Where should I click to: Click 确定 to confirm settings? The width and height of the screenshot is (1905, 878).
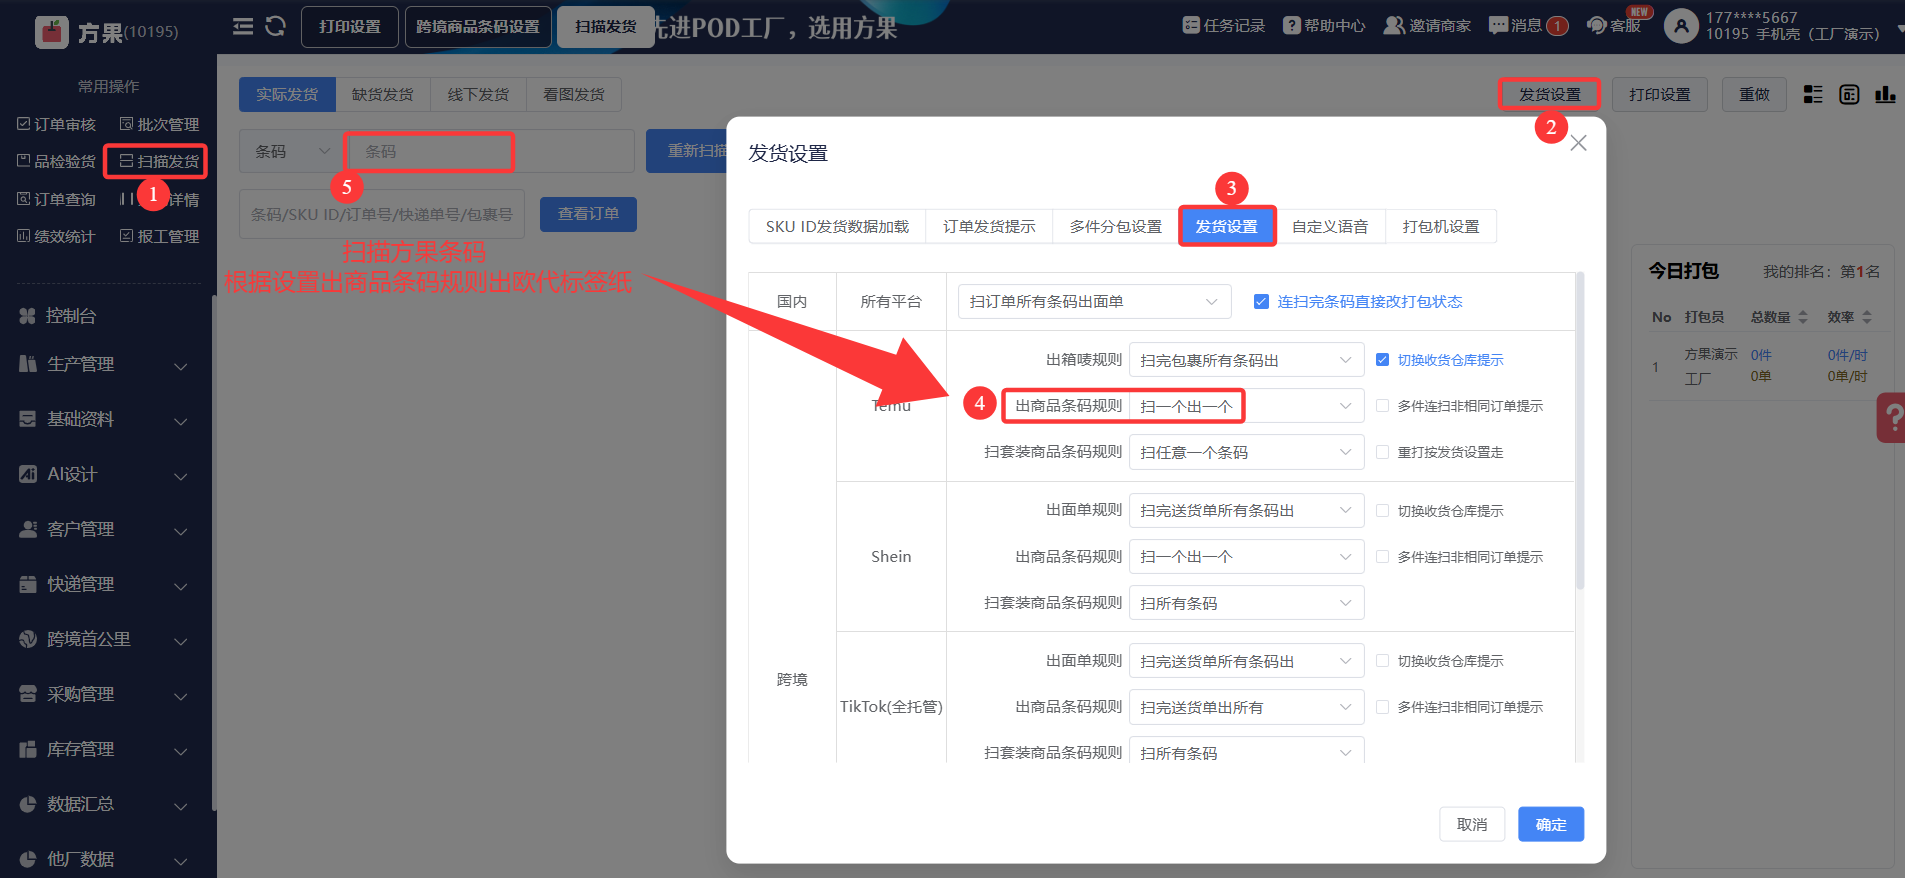(1551, 824)
